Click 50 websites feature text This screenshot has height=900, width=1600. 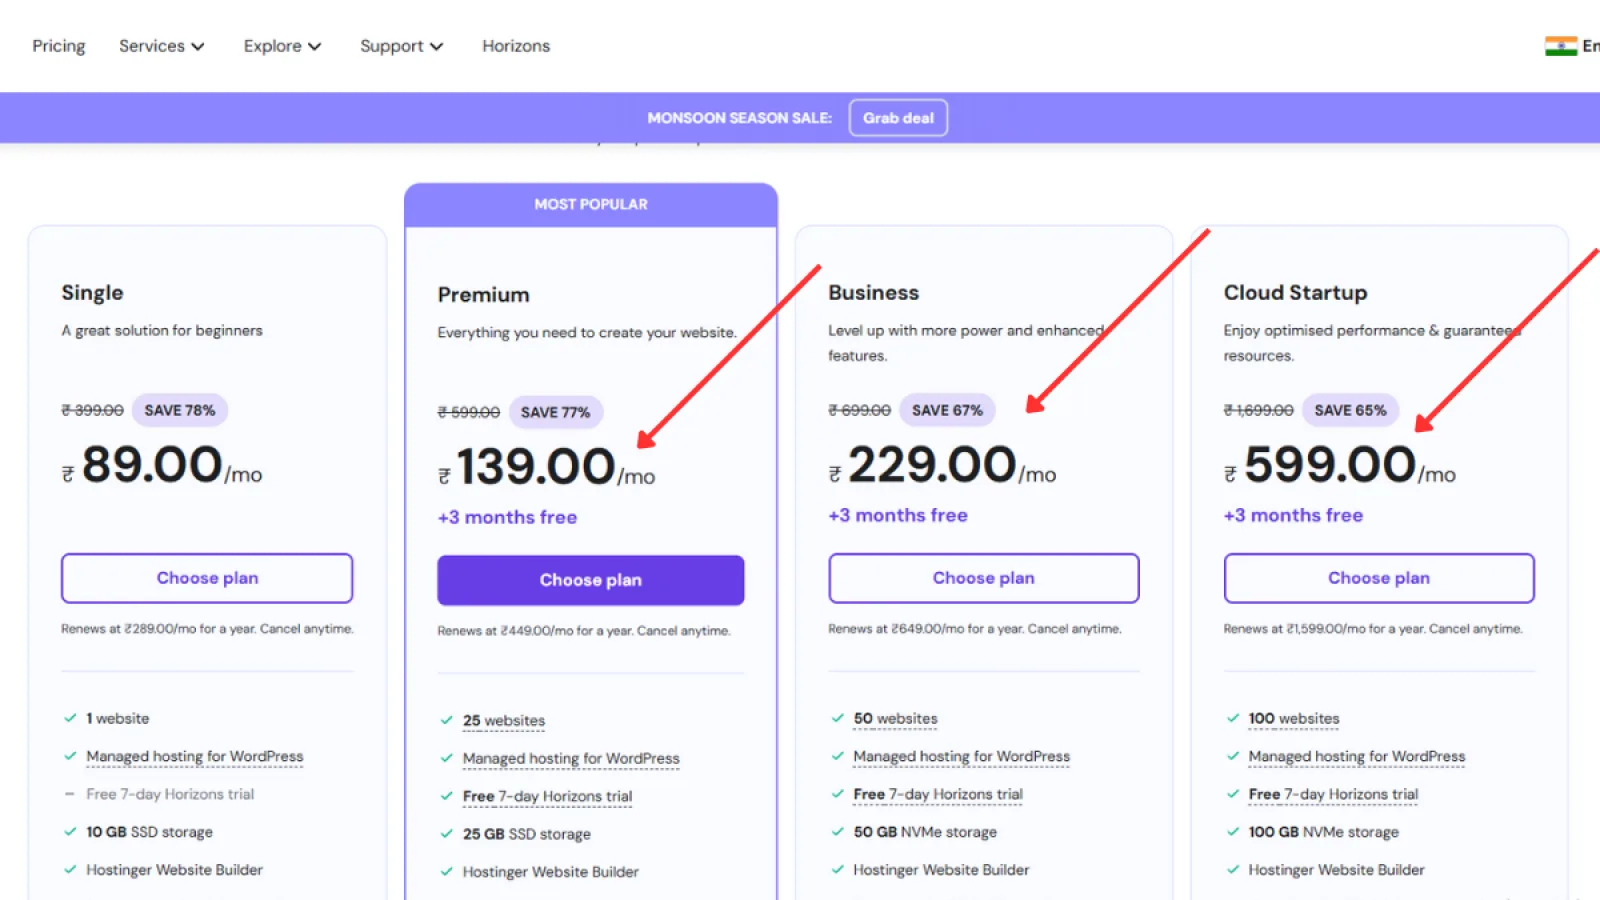(x=896, y=719)
